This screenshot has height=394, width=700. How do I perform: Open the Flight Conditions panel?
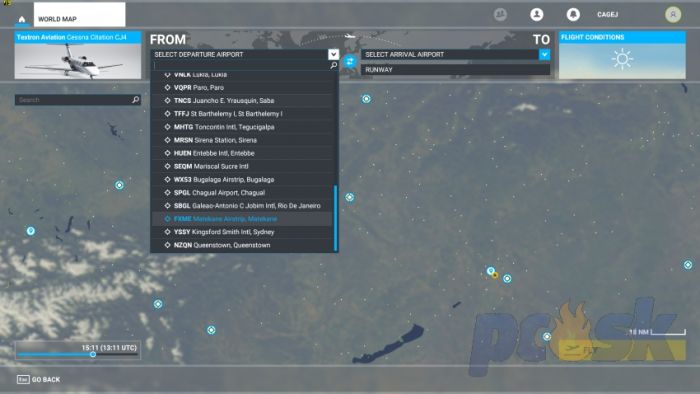[622, 55]
